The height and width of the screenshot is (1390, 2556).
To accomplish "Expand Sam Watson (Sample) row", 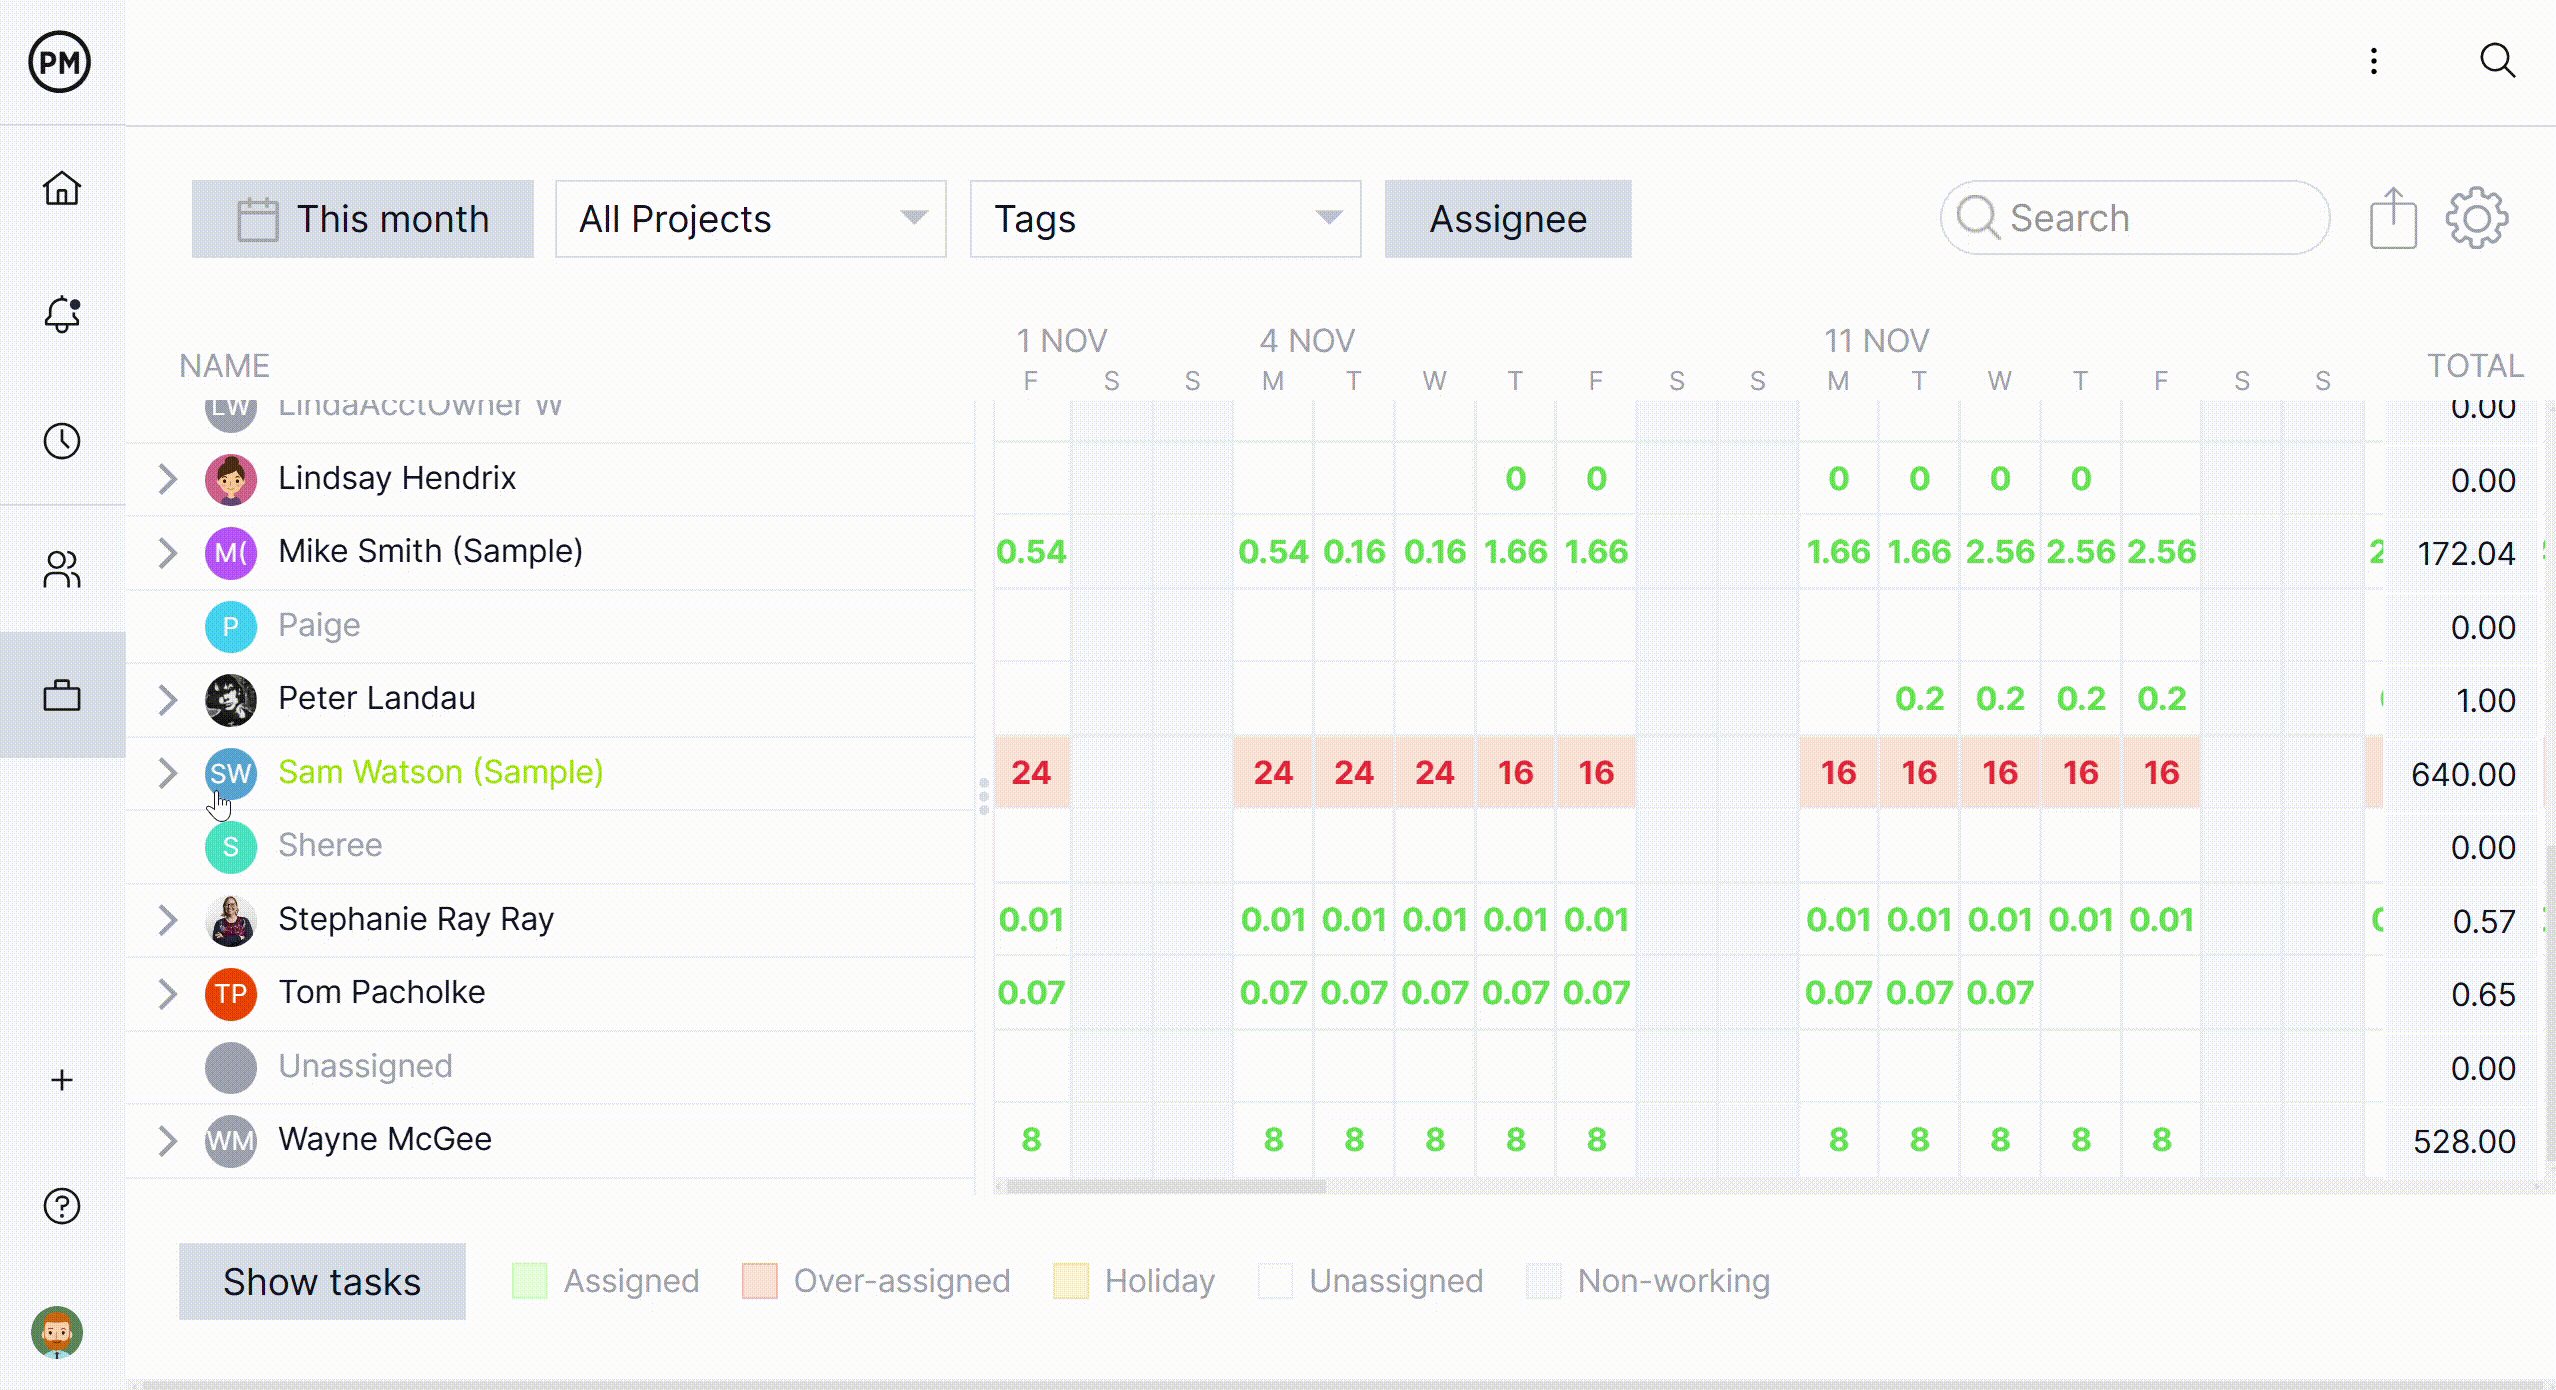I will click(167, 773).
